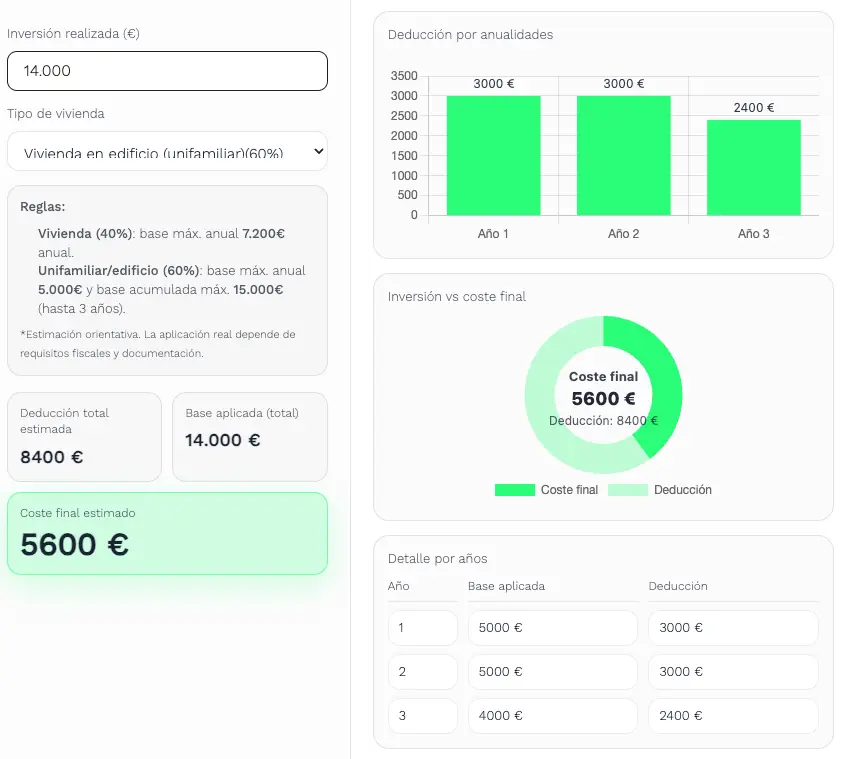Viewport: 848px width, 759px height.
Task: Click the Reglas information box
Action: [x=167, y=280]
